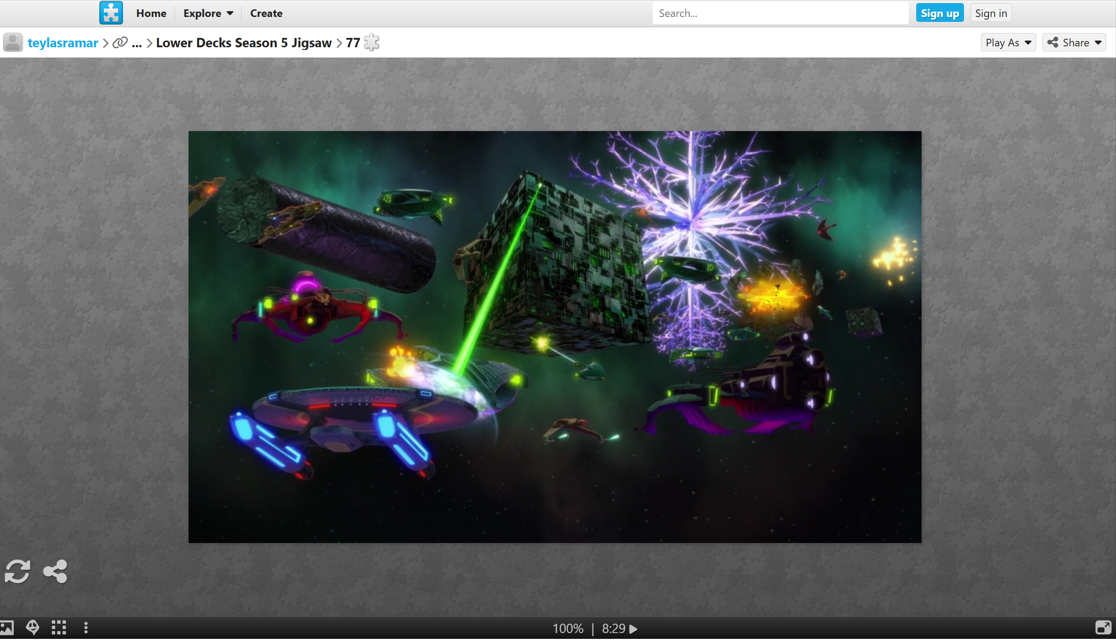Toggle the ghost image icon
The height and width of the screenshot is (640, 1116).
click(33, 627)
